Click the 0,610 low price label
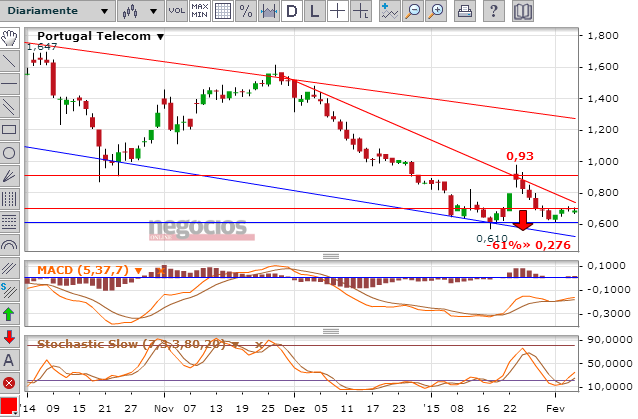638x419 pixels. (x=492, y=238)
